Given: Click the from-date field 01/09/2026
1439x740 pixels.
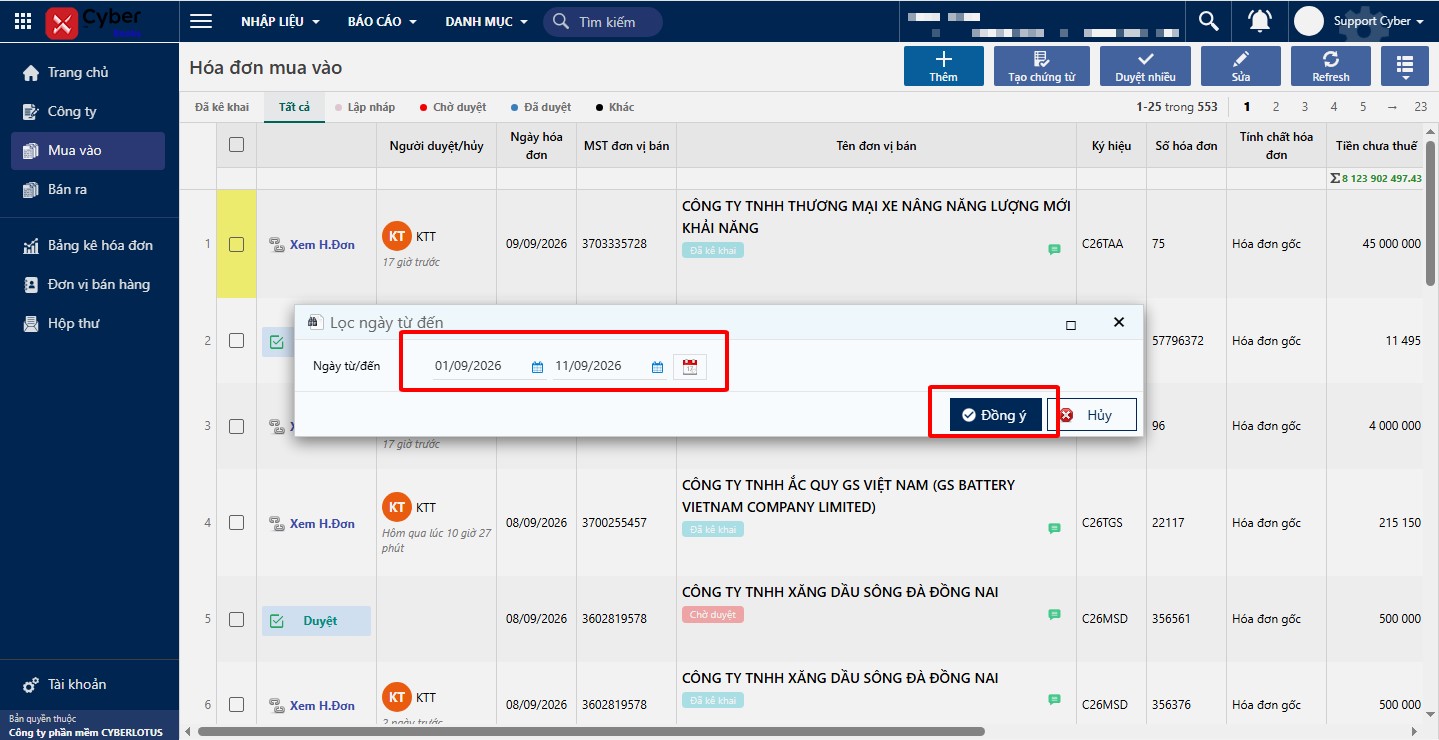Looking at the screenshot, I should [478, 366].
